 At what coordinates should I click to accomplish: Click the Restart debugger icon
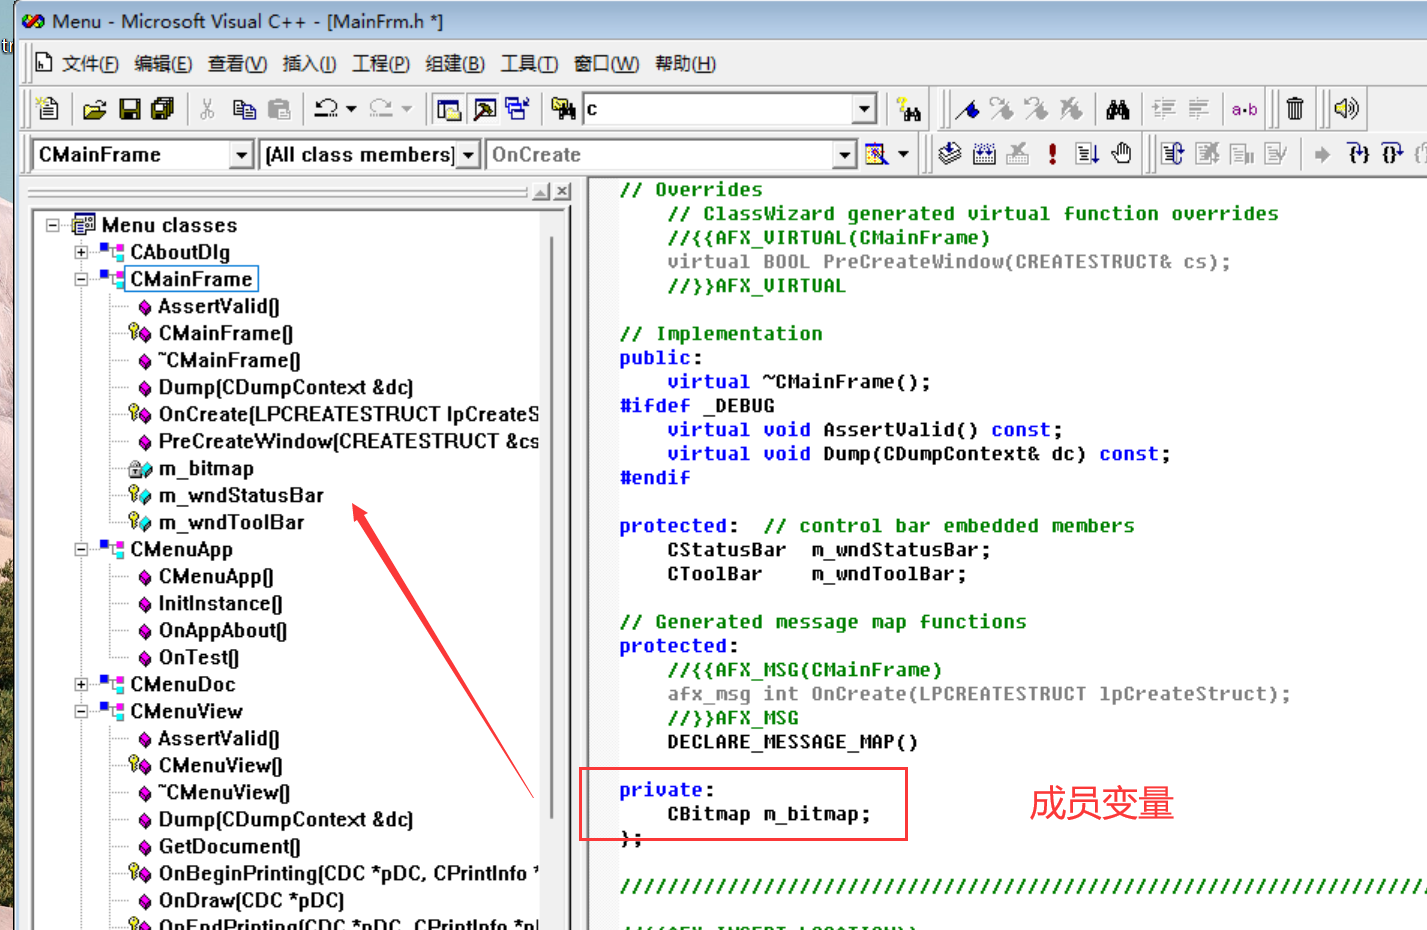point(1173,153)
